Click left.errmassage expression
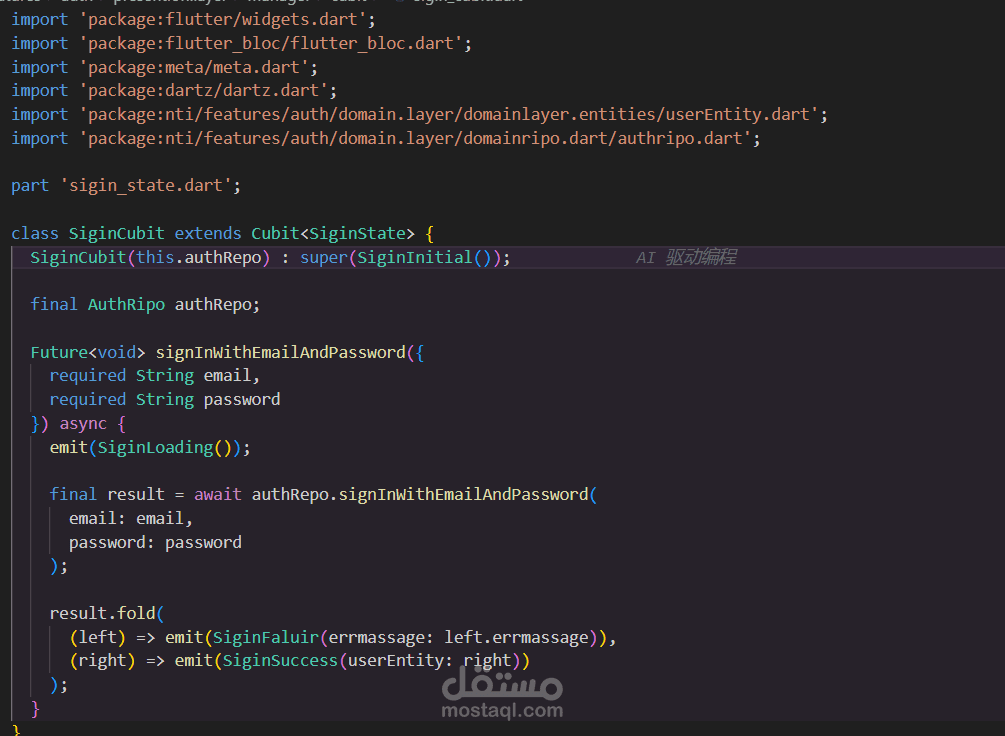Viewport: 1005px width, 736px height. [516, 637]
